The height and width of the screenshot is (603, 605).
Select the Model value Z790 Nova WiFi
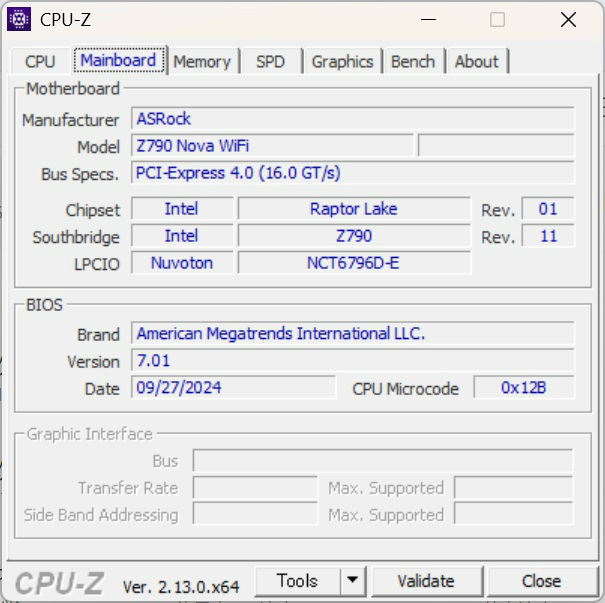tap(272, 145)
